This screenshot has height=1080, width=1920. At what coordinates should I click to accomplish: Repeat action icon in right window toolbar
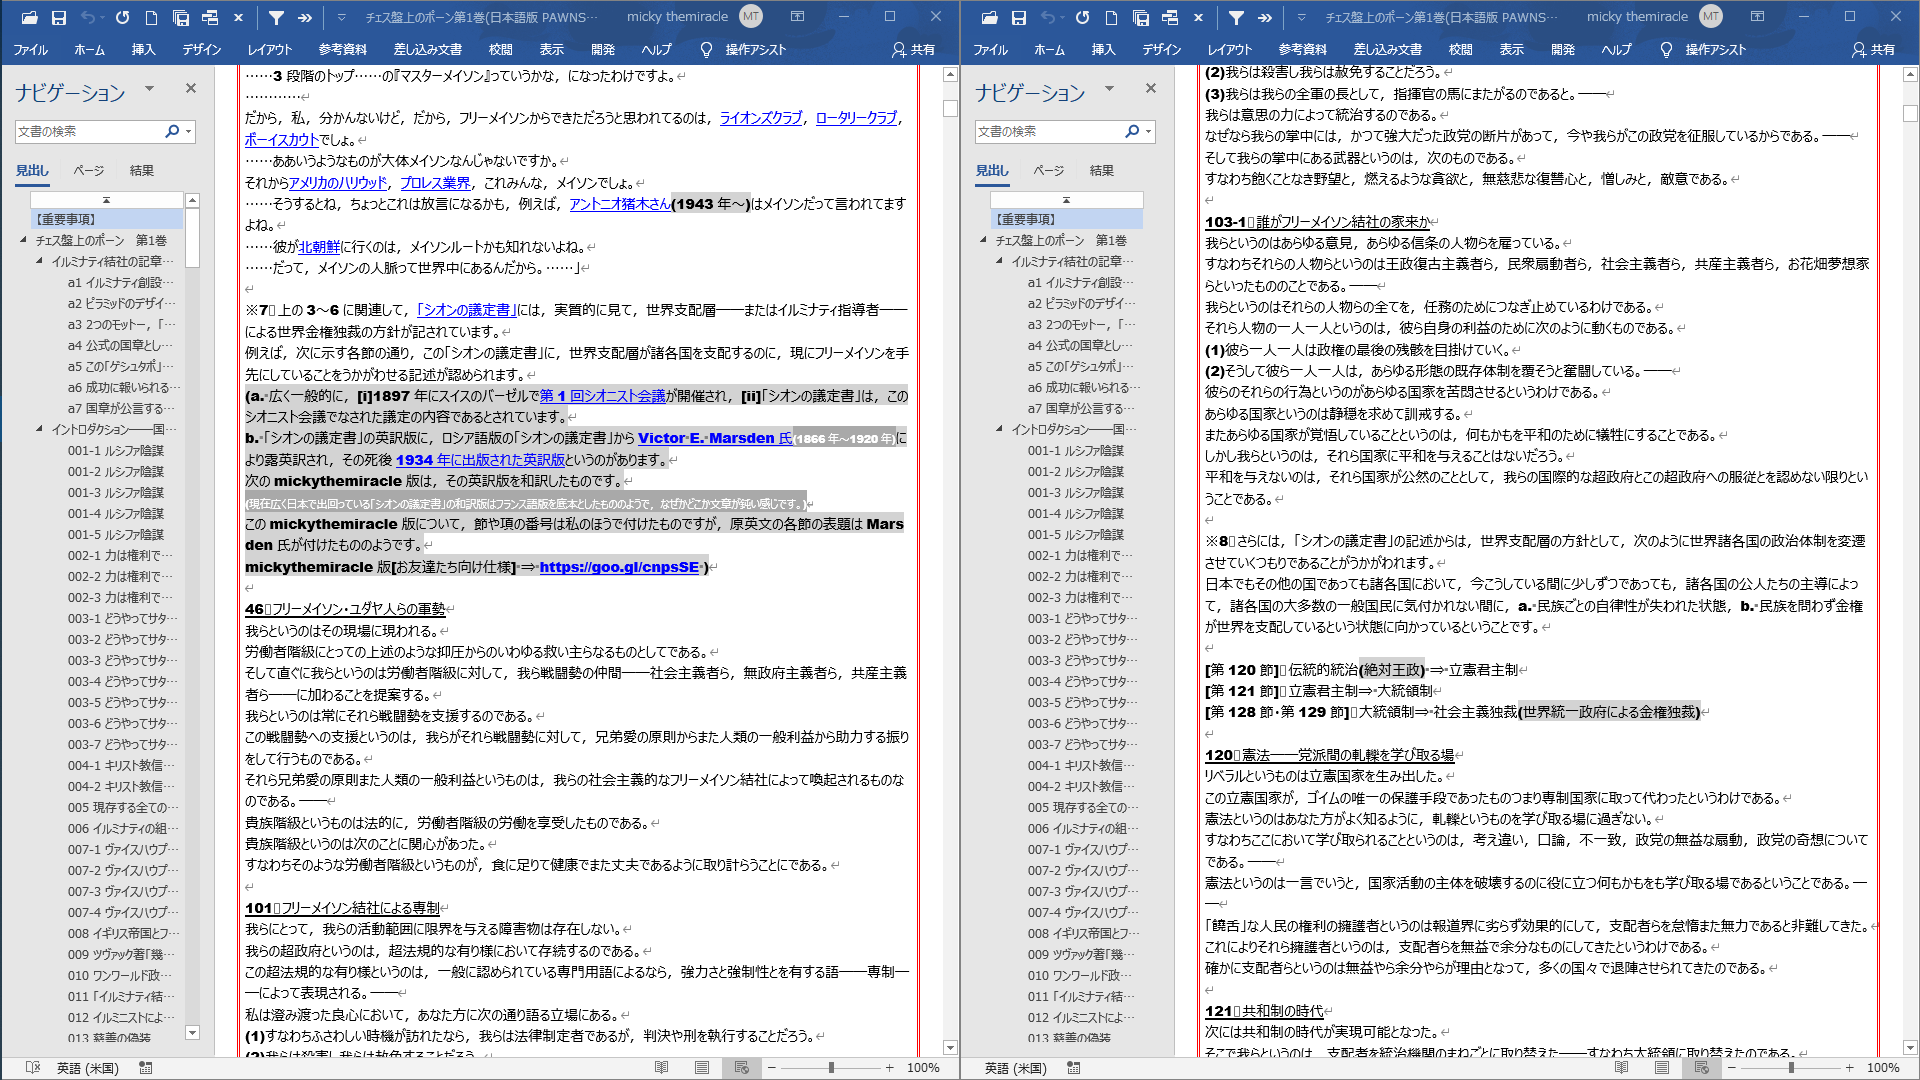pyautogui.click(x=1082, y=17)
